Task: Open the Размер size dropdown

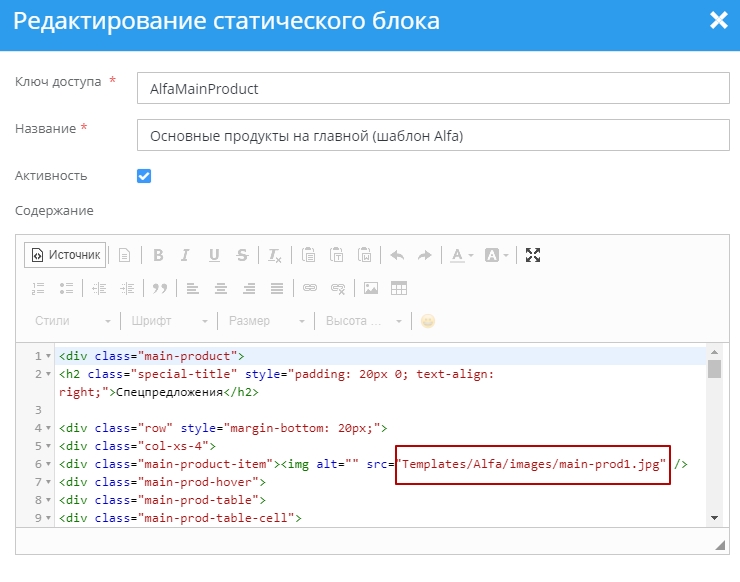Action: click(266, 321)
